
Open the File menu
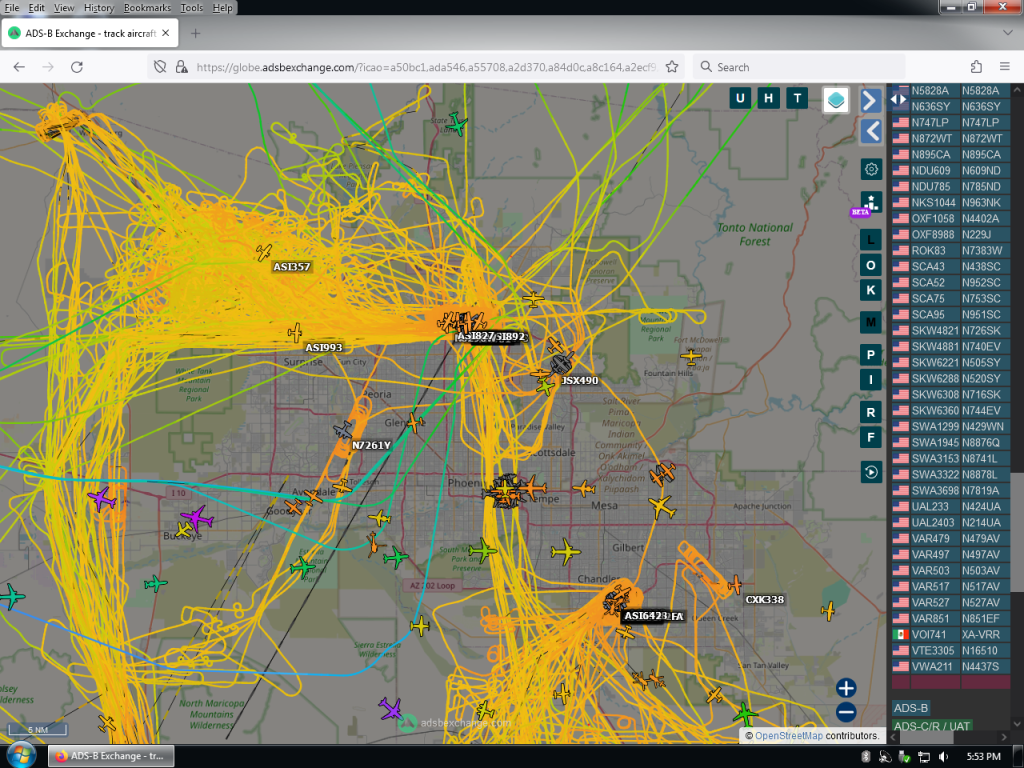[x=12, y=8]
